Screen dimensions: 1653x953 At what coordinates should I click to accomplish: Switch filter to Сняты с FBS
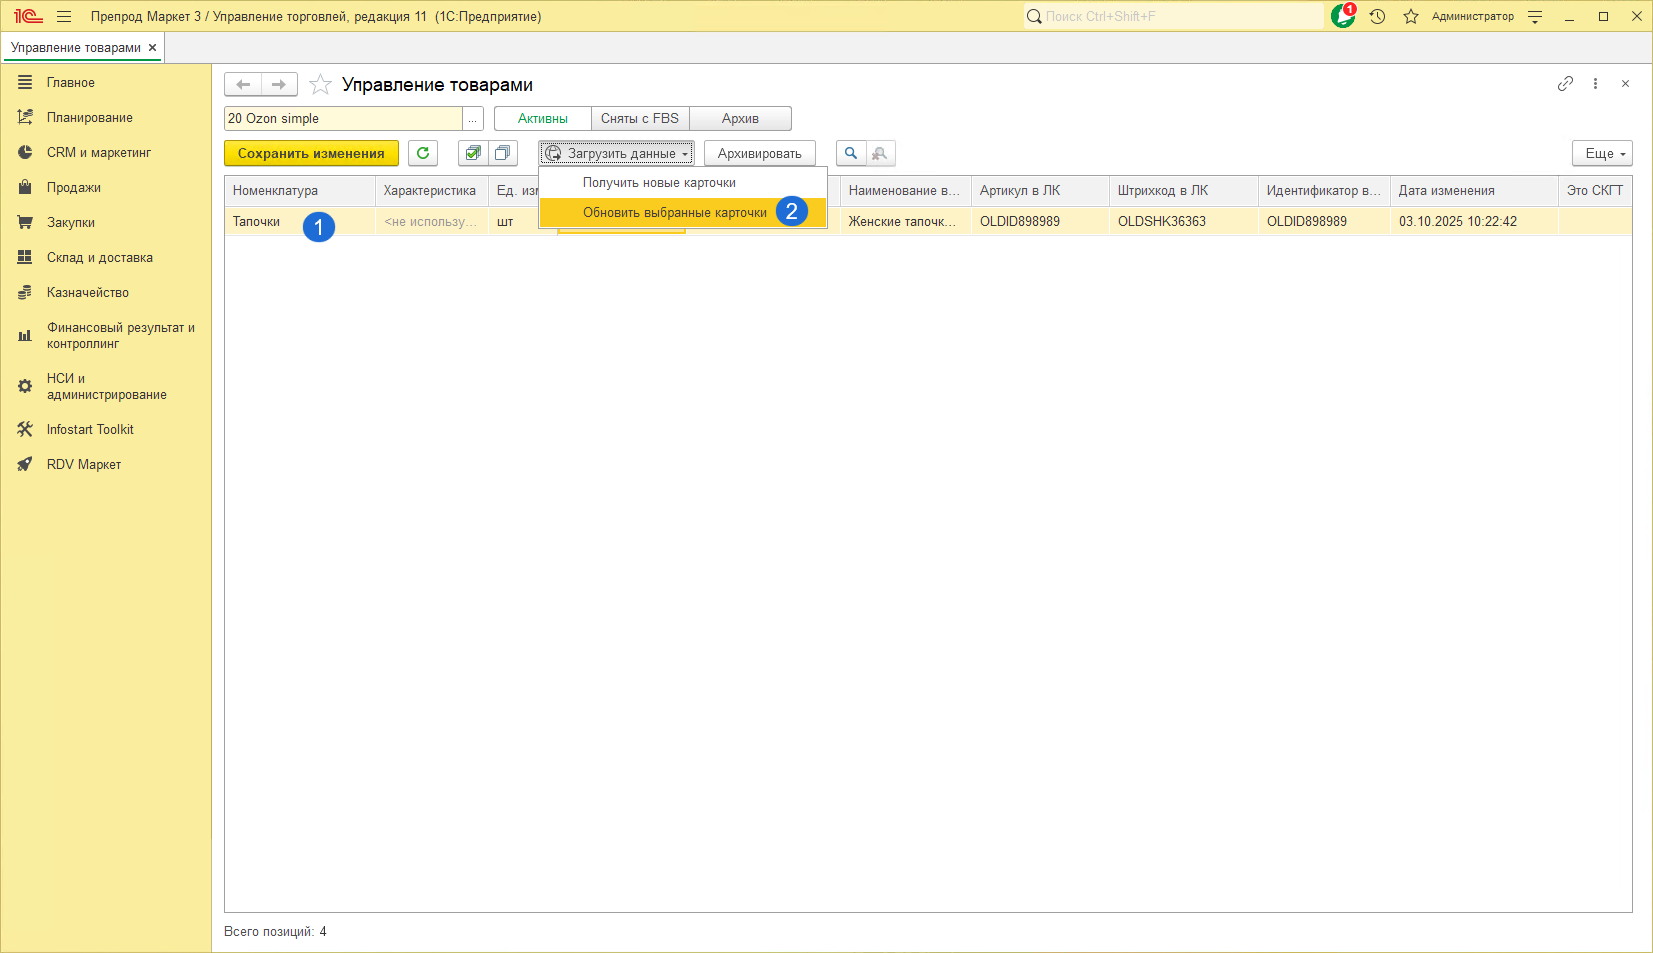coord(640,118)
